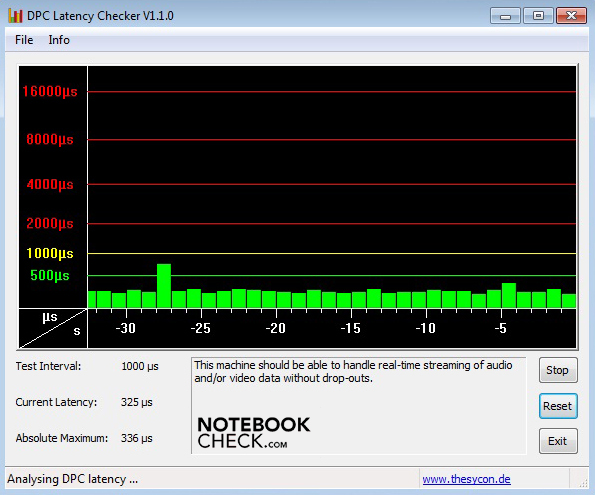595x495 pixels.
Task: Click the -5 time axis marker
Action: [501, 328]
